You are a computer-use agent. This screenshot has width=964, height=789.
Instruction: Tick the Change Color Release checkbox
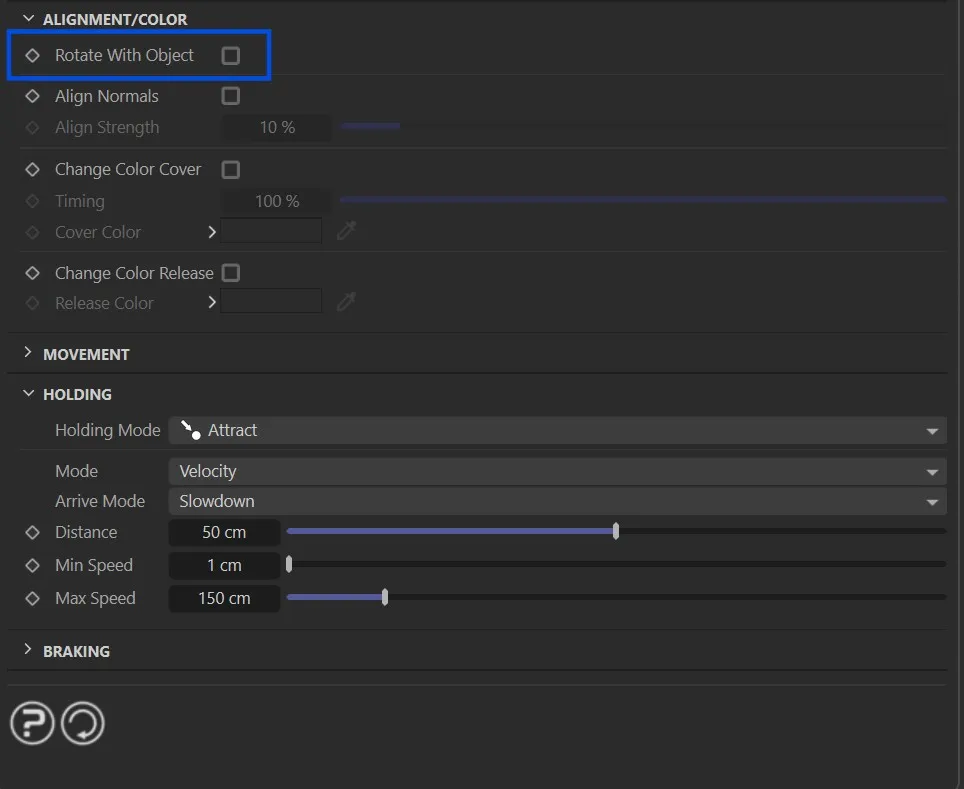point(231,273)
